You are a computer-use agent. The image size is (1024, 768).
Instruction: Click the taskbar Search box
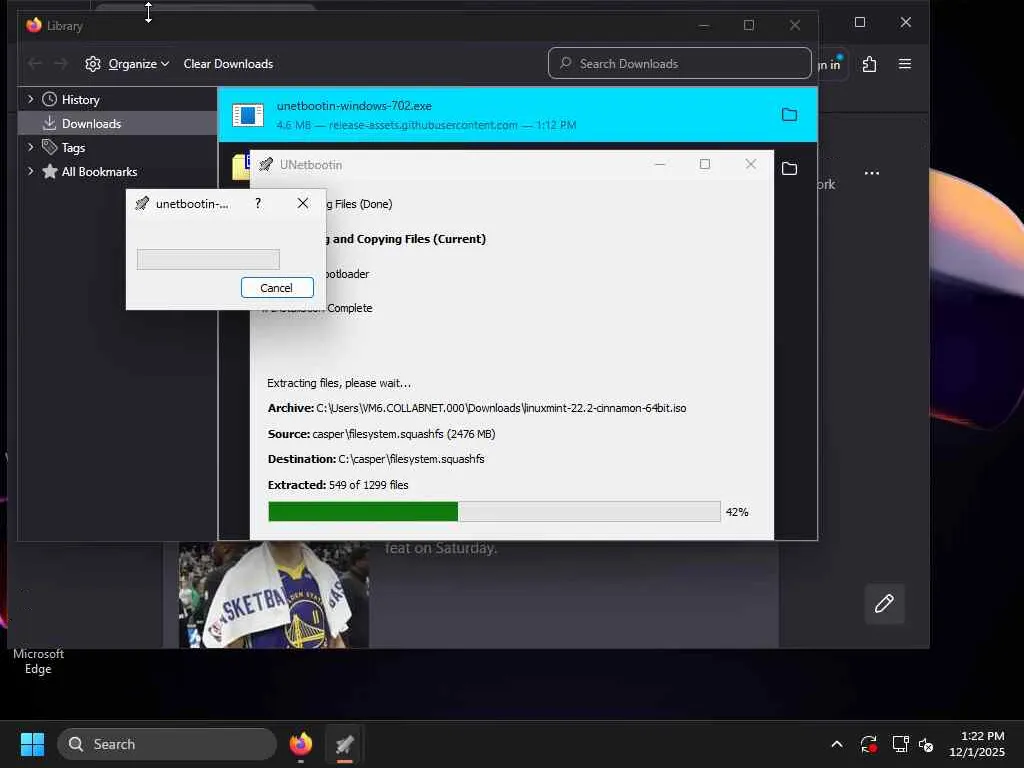click(x=167, y=744)
